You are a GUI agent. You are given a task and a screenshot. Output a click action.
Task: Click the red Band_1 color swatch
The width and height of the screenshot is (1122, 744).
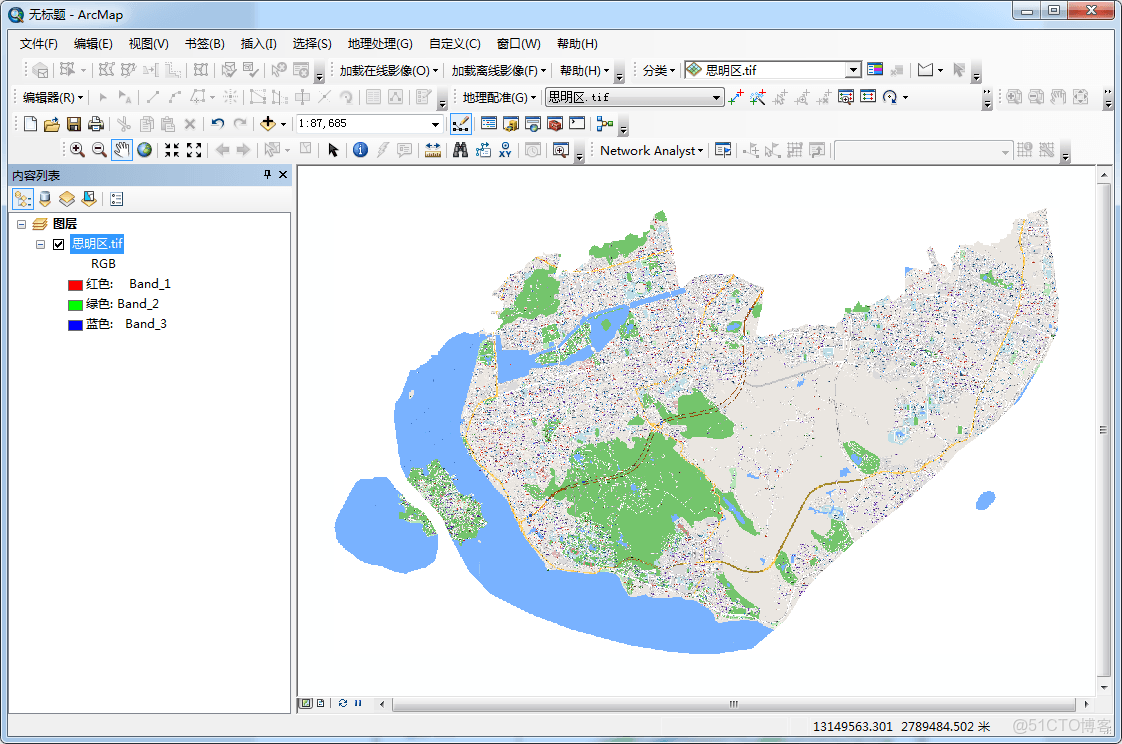(x=75, y=285)
